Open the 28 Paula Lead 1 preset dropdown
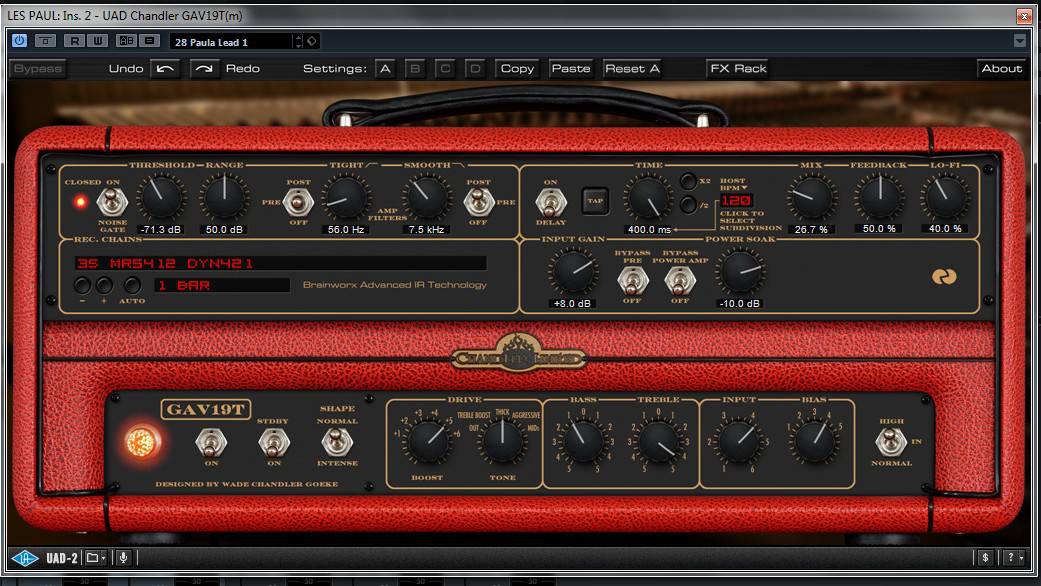The image size is (1041, 586). click(233, 41)
